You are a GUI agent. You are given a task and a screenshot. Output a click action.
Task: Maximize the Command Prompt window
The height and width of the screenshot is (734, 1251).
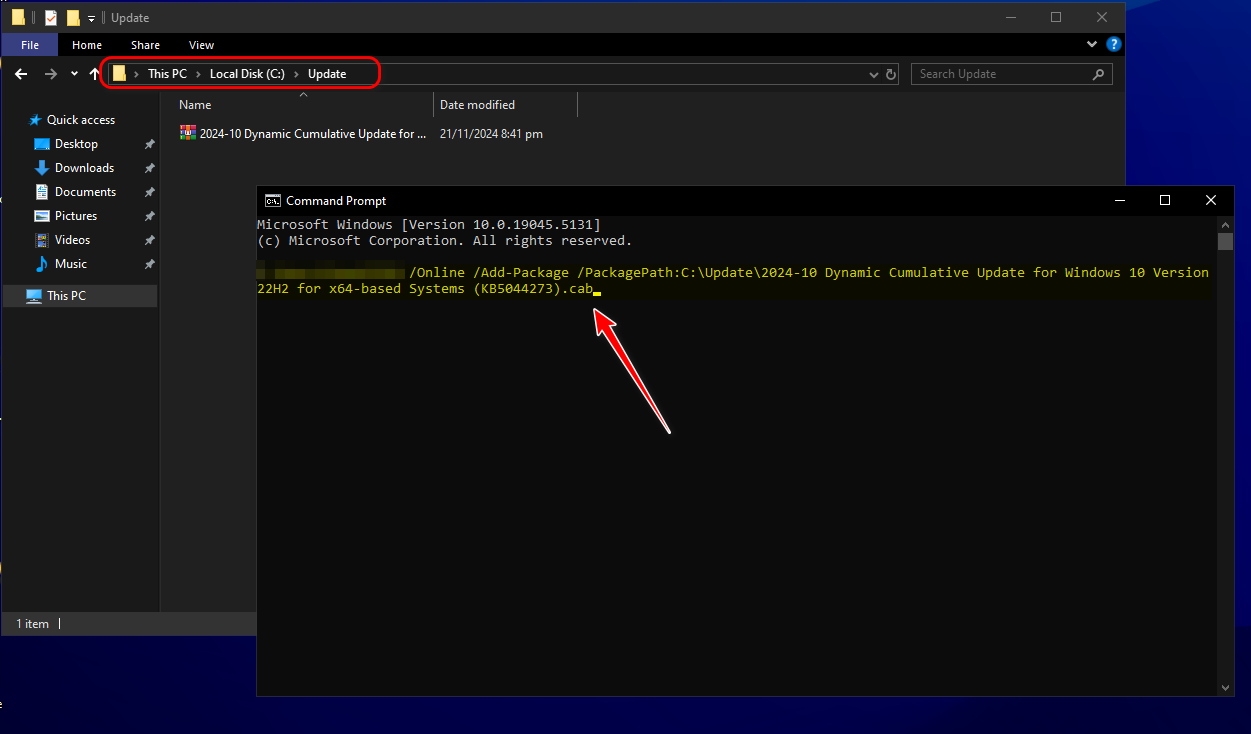(x=1165, y=200)
